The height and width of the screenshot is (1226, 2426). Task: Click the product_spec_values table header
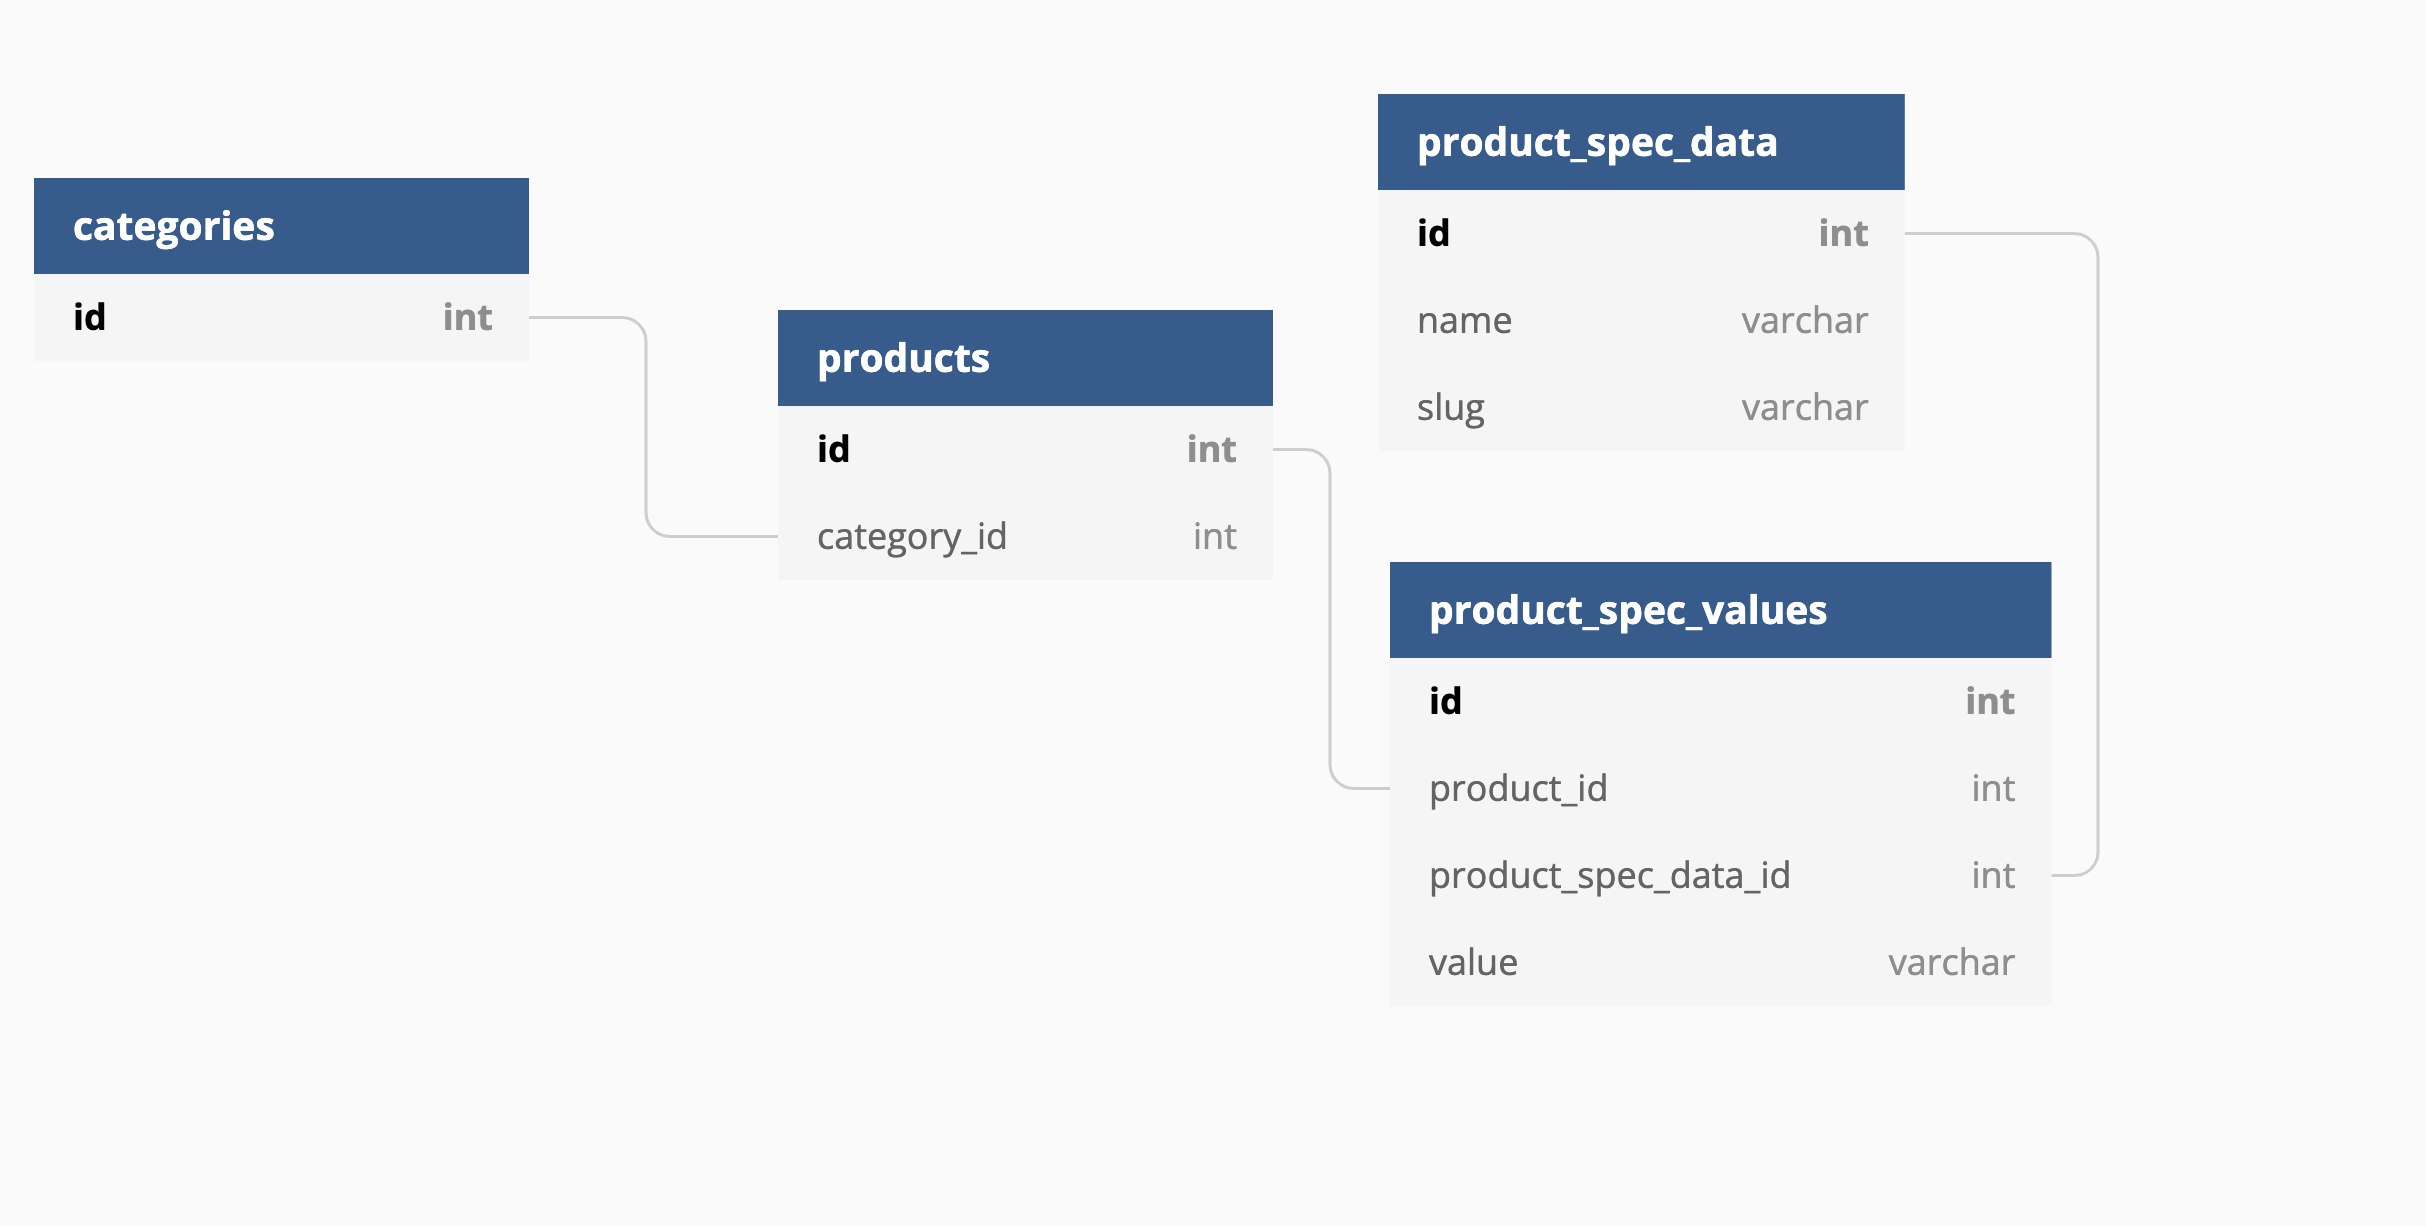1720,610
